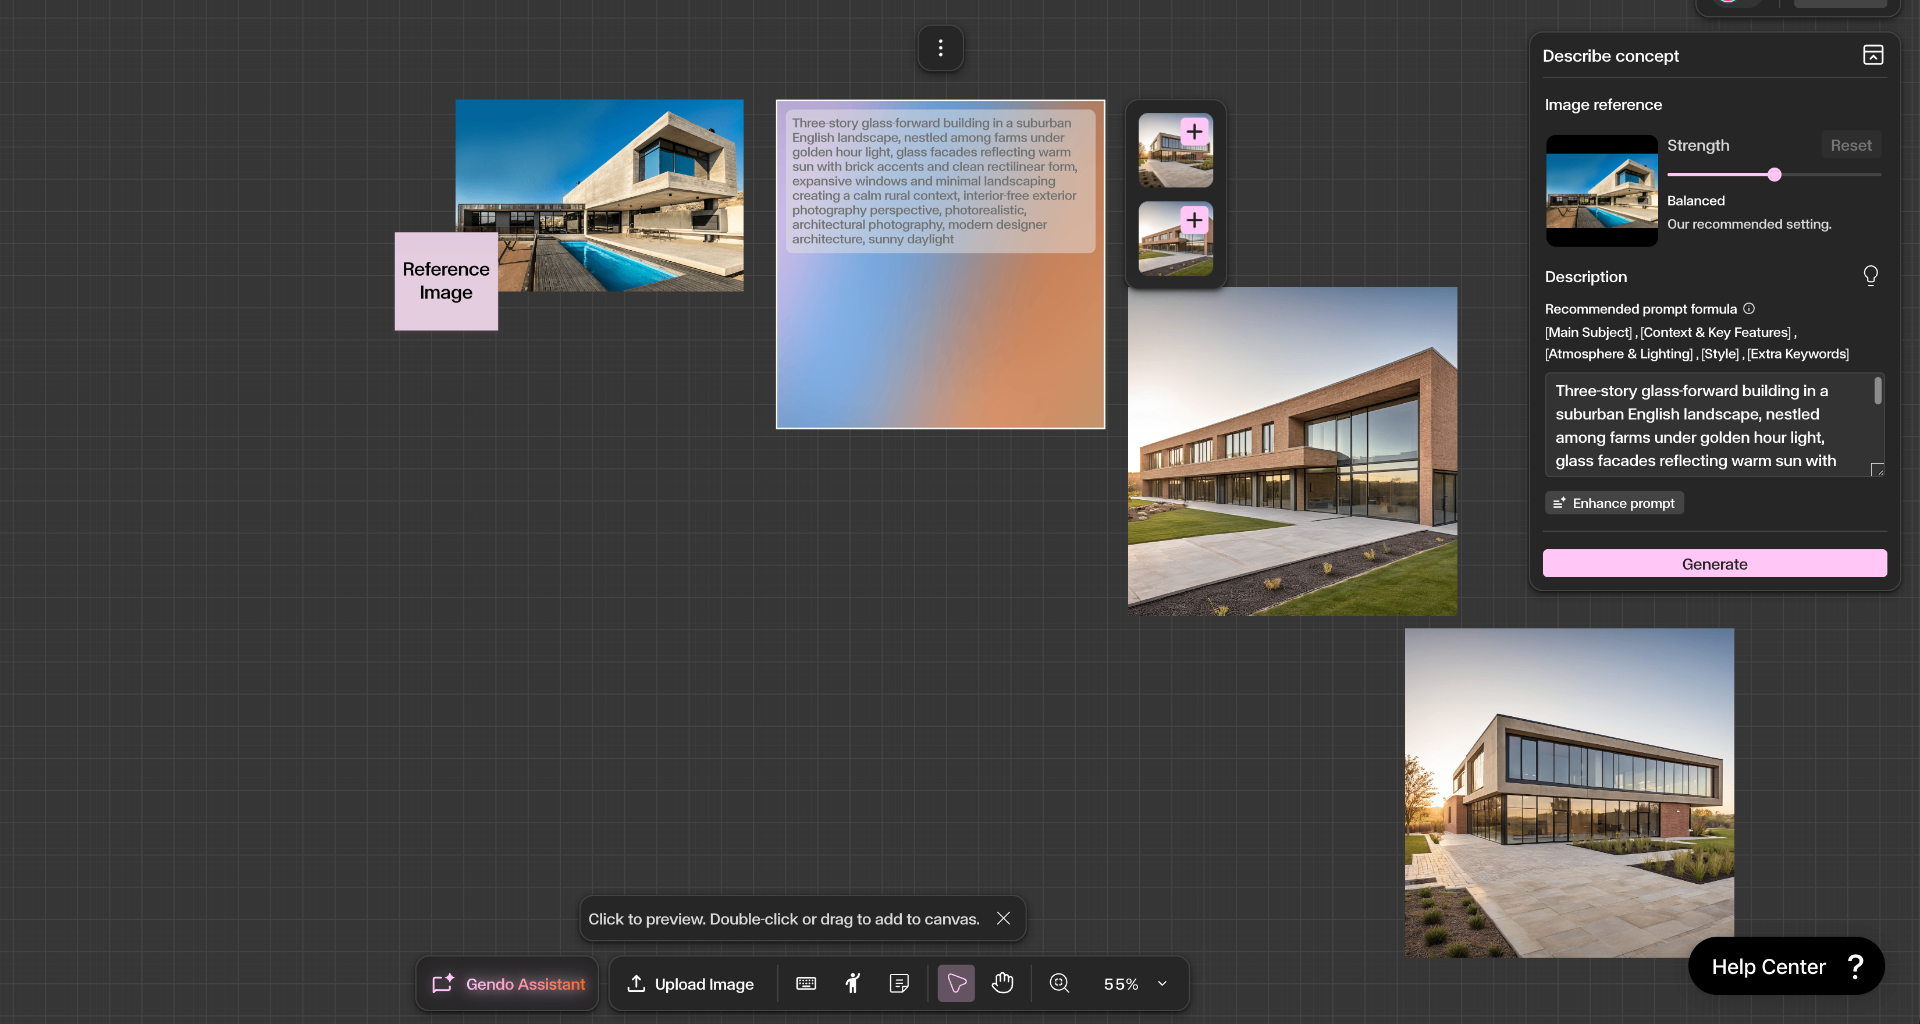Viewport: 1920px width, 1024px height.
Task: Click the plus icon on the lower reference thumbnail
Action: tap(1195, 218)
